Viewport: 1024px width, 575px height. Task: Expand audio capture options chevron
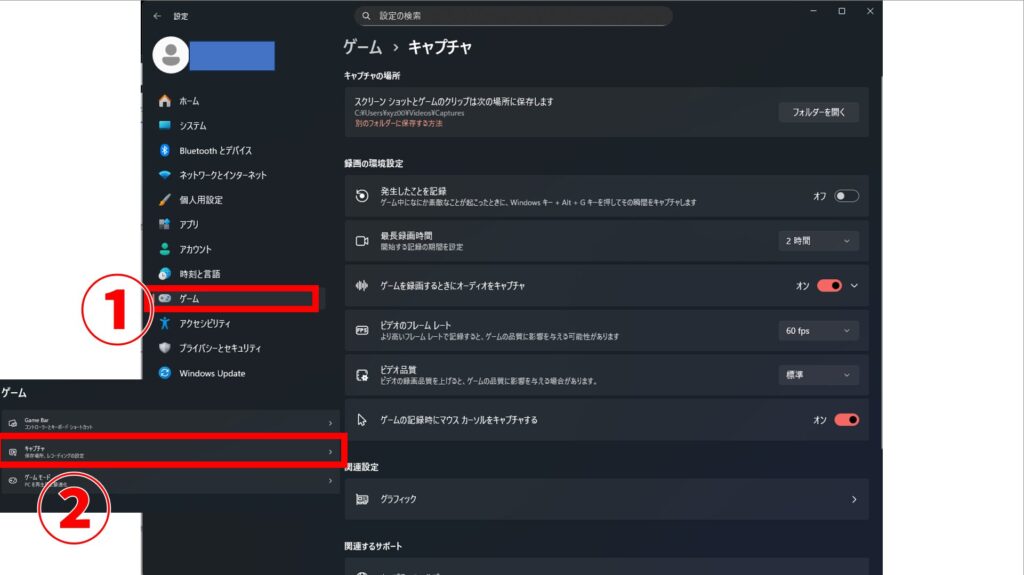tap(854, 286)
